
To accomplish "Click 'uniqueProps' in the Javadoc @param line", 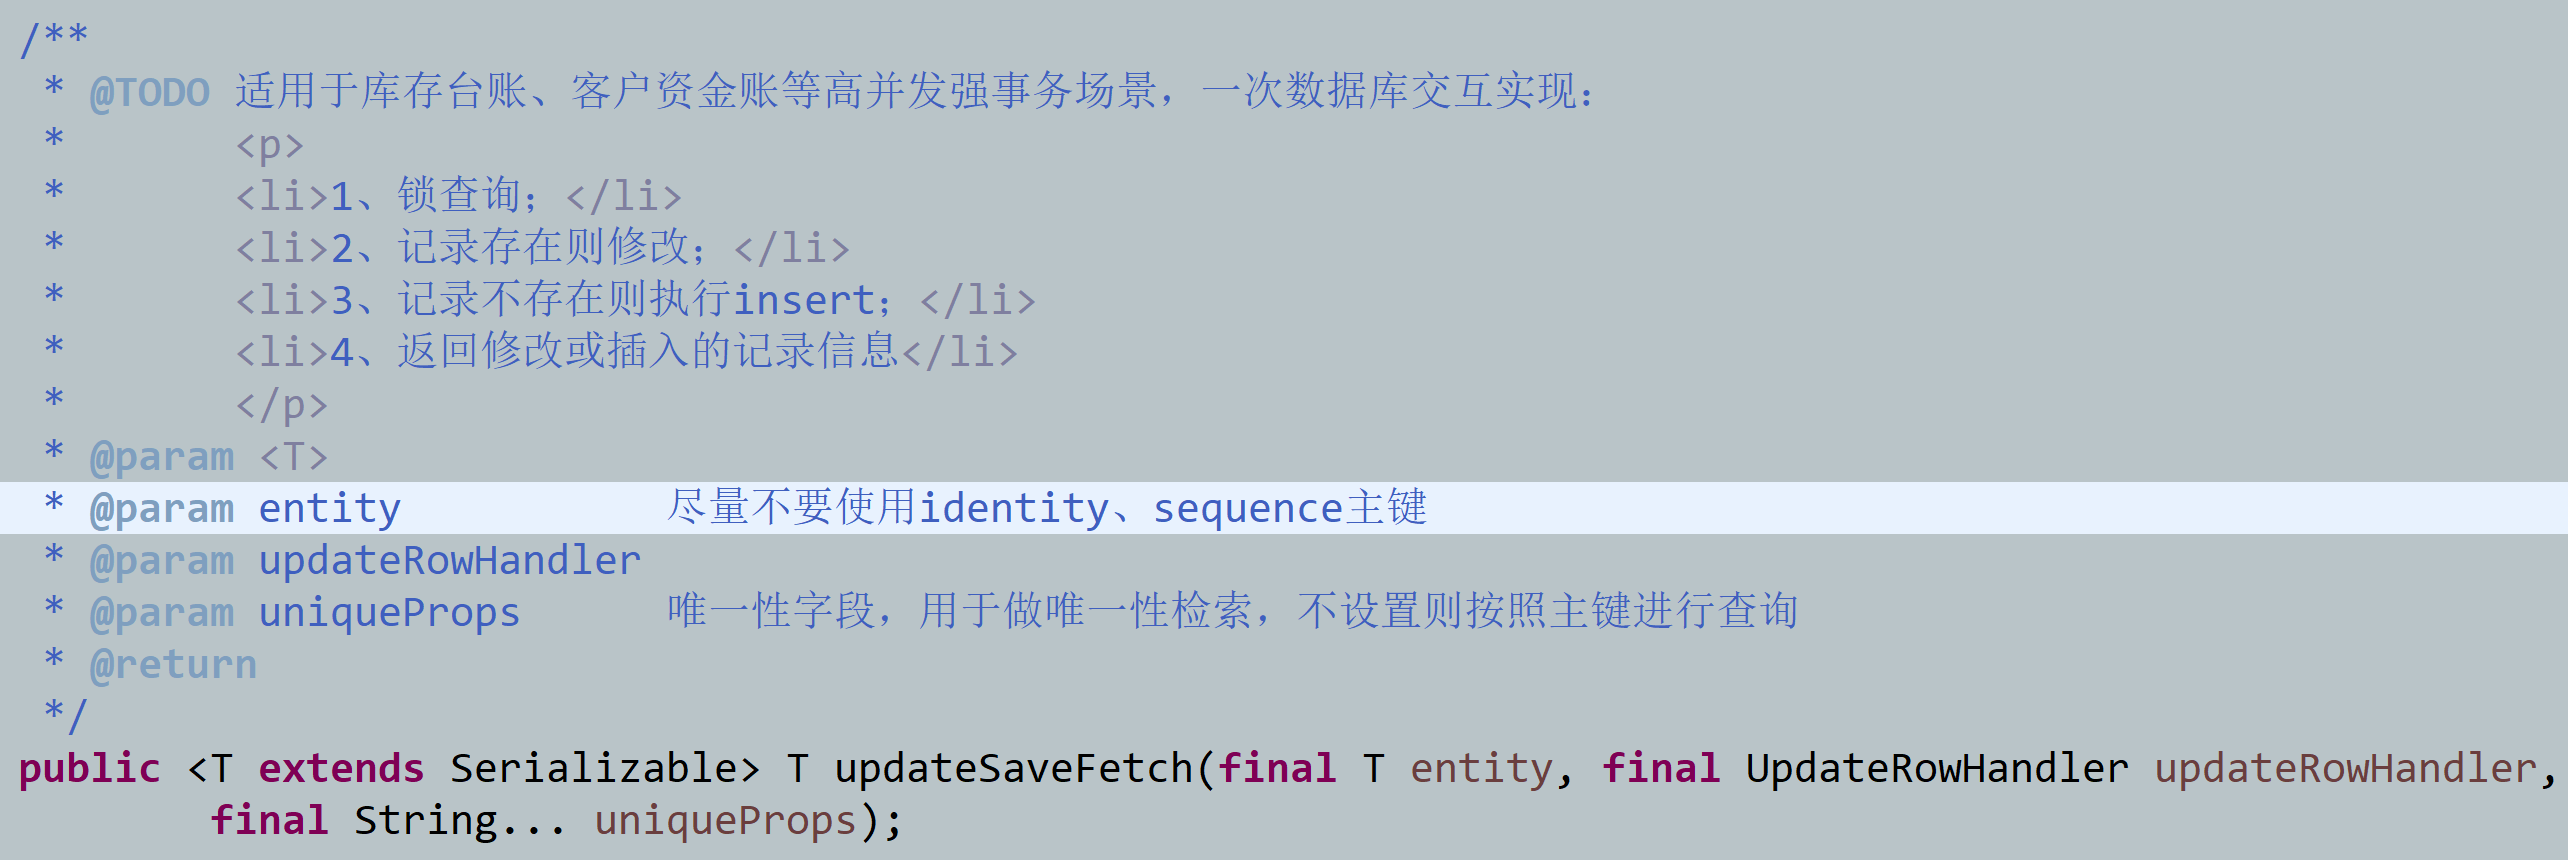I will pyautogui.click(x=389, y=613).
